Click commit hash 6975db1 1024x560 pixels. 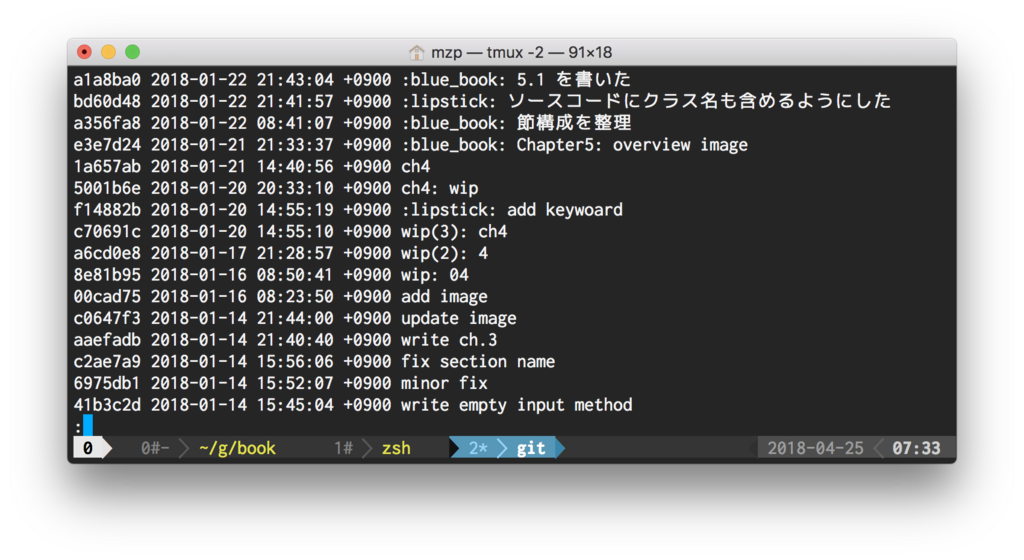[107, 383]
